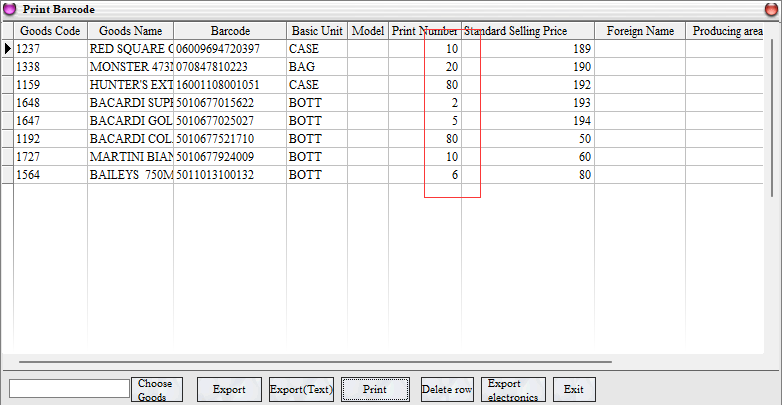782x405 pixels.
Task: Click the Delete row button
Action: coord(447,389)
